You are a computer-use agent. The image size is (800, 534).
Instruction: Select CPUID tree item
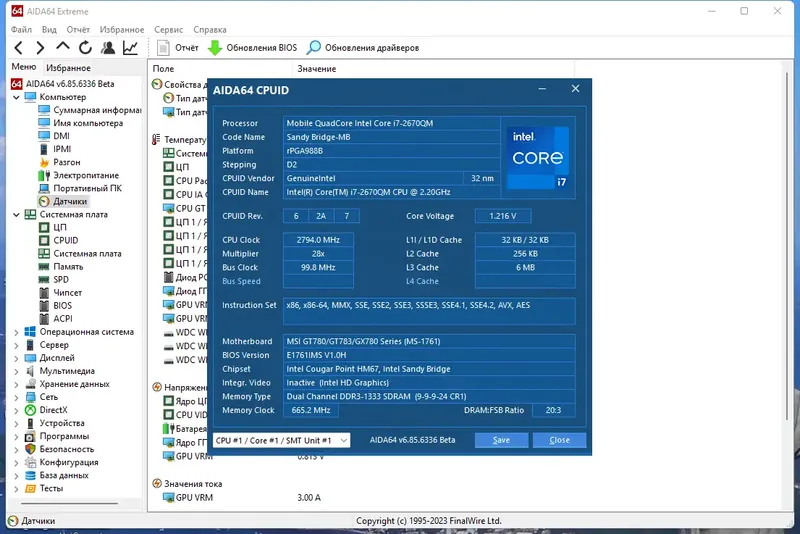(x=59, y=240)
